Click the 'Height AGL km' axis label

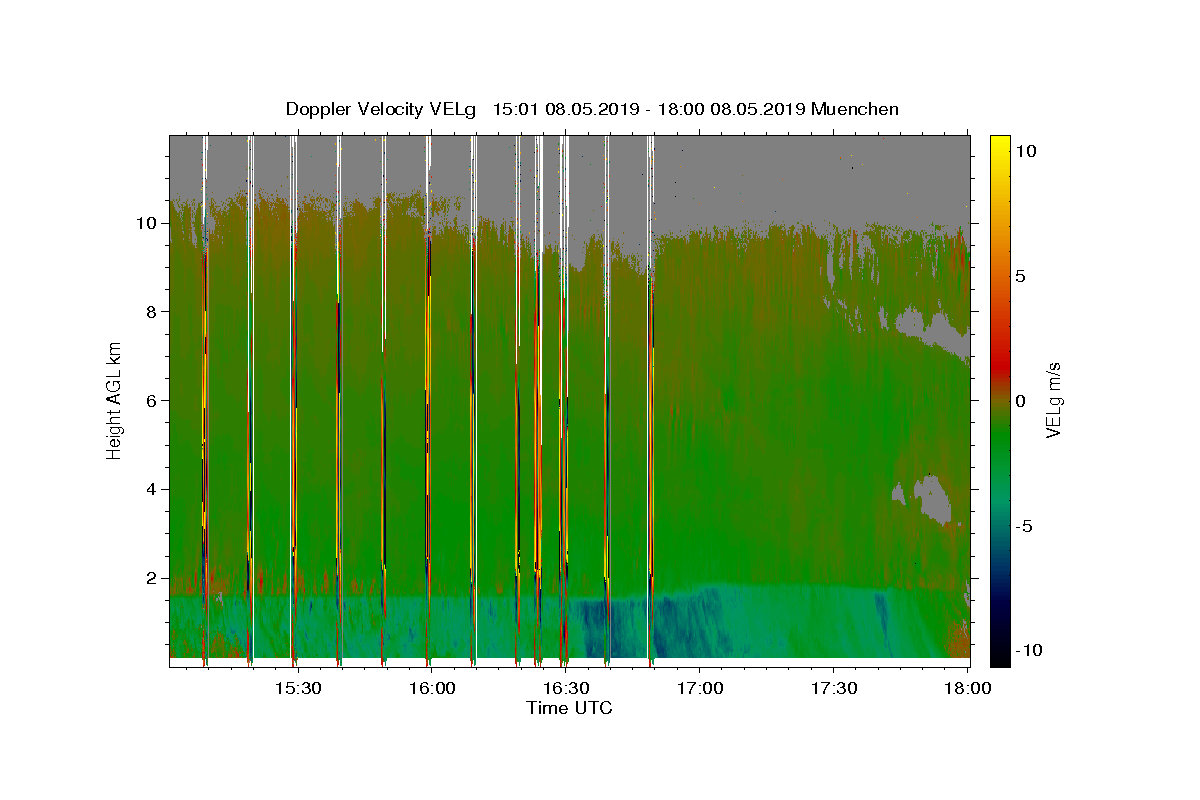tap(115, 400)
